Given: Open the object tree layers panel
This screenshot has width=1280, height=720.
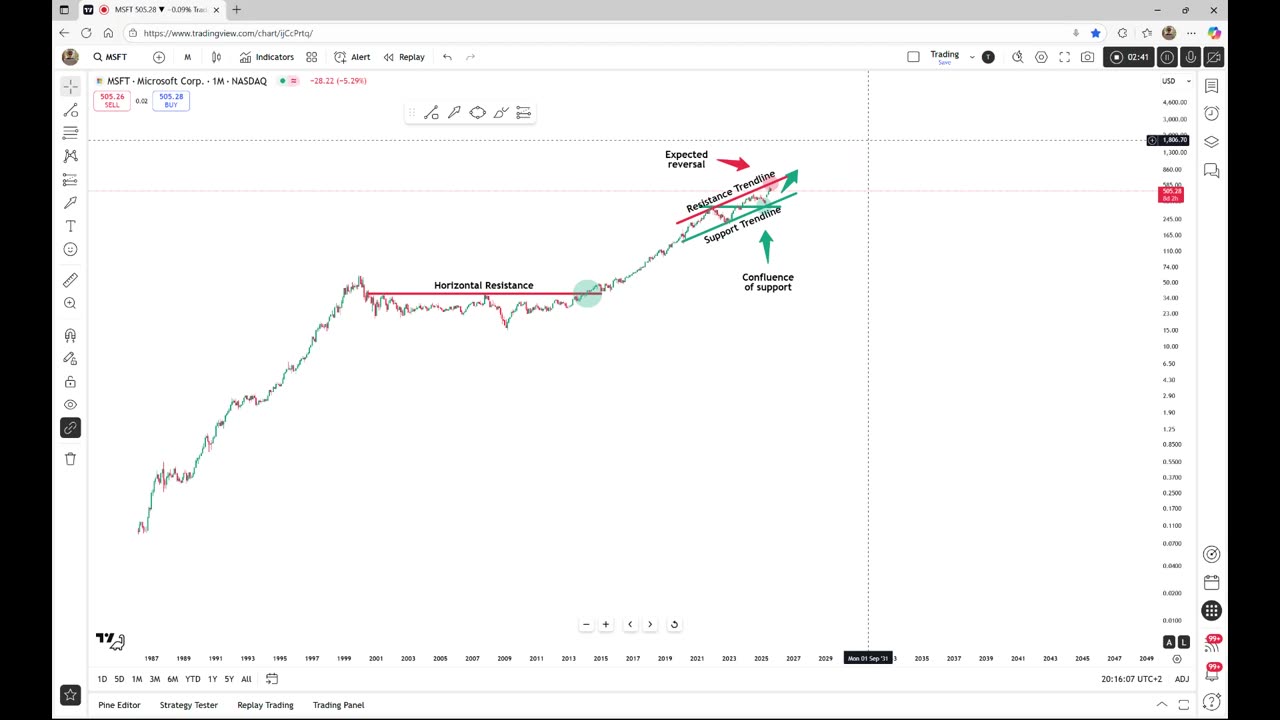Looking at the screenshot, I should click(x=1212, y=141).
